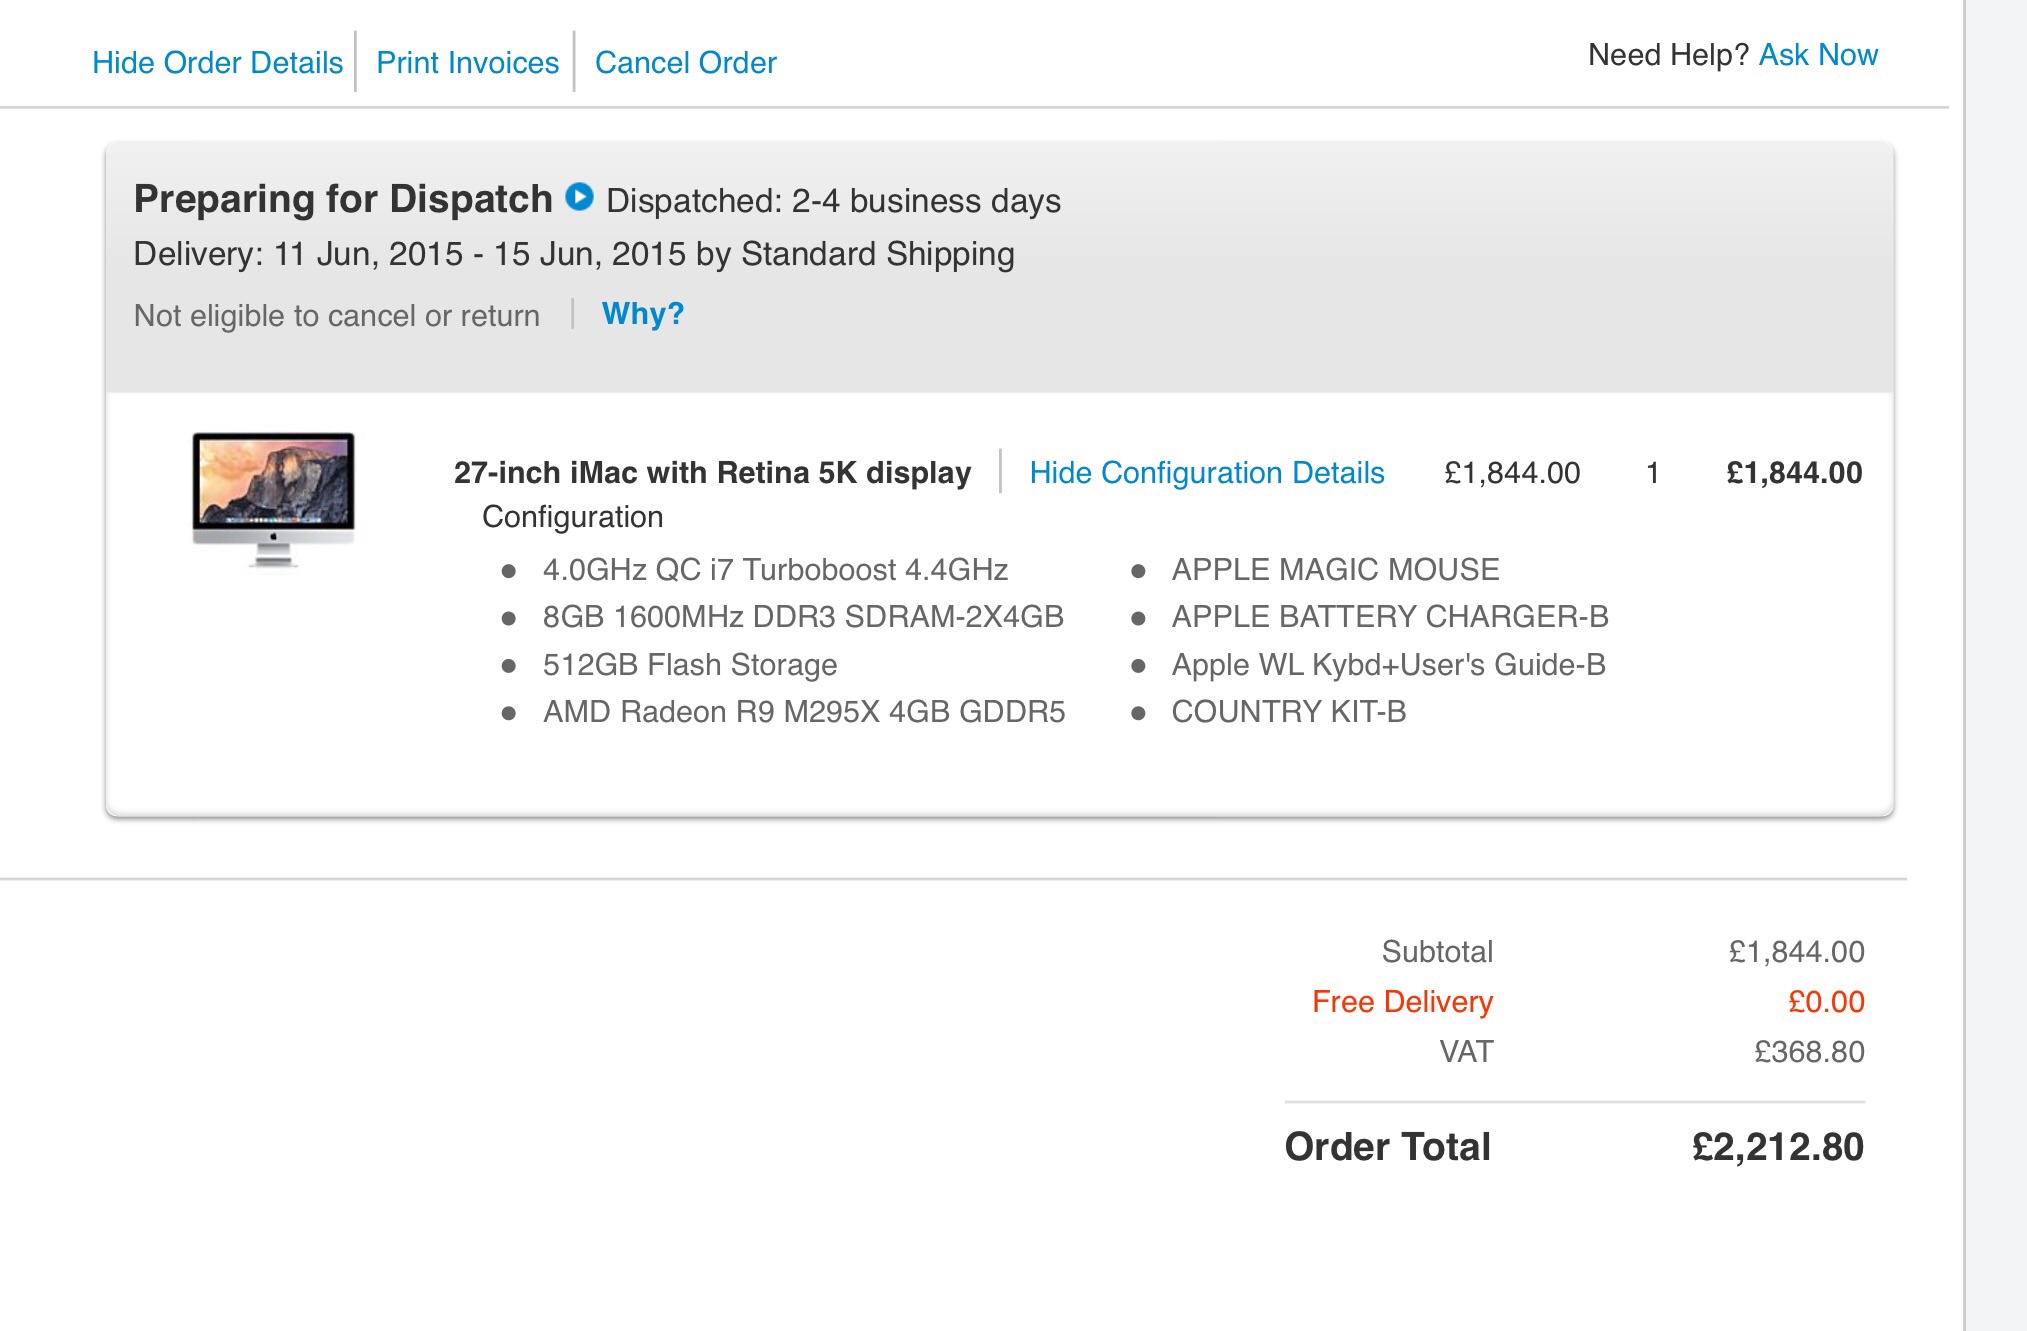Click Ask Now for help

(1817, 55)
